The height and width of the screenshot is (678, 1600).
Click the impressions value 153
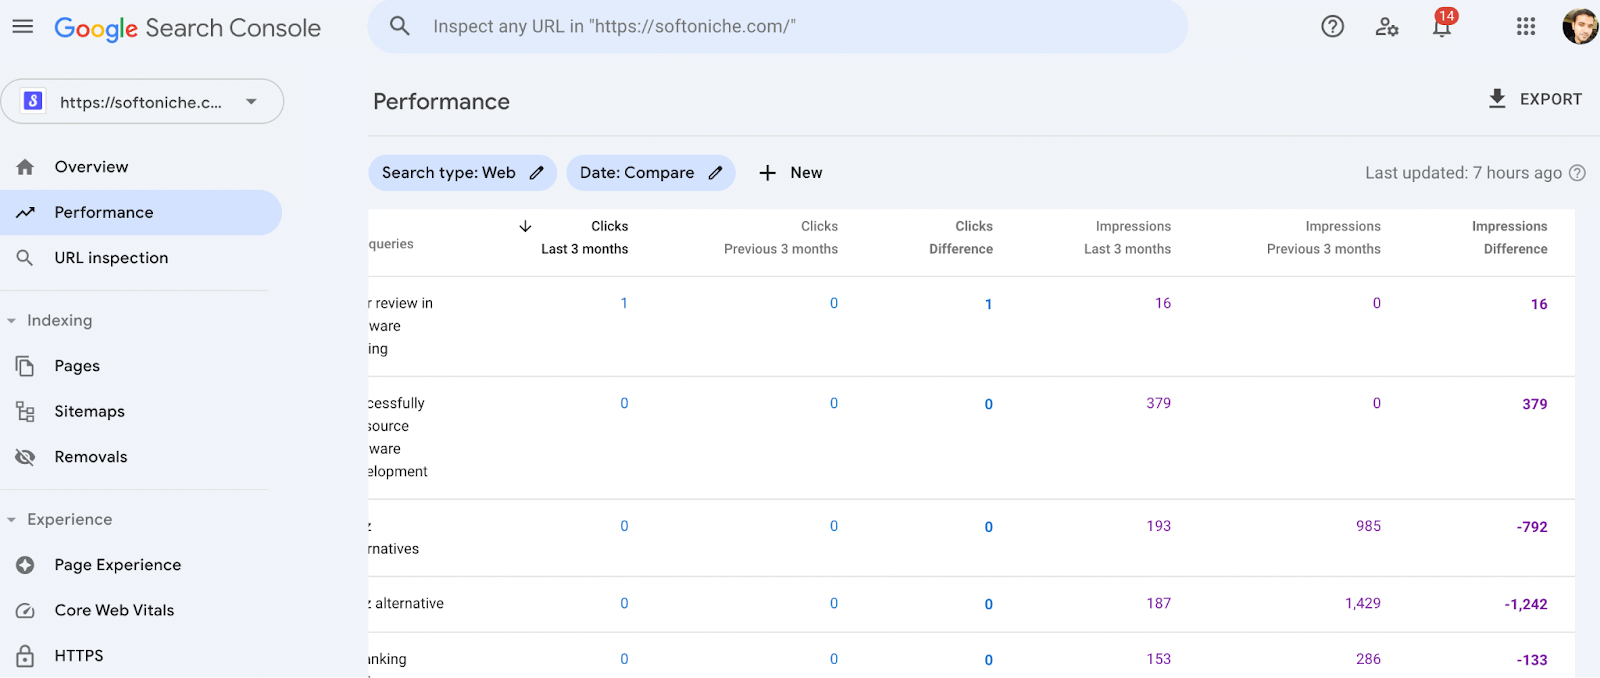tap(1159, 659)
